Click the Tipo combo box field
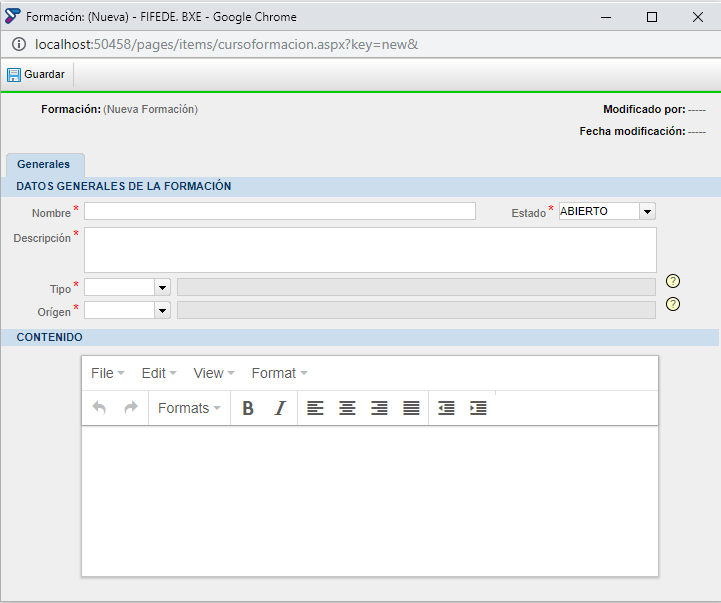This screenshot has height=603, width=721. tap(120, 287)
